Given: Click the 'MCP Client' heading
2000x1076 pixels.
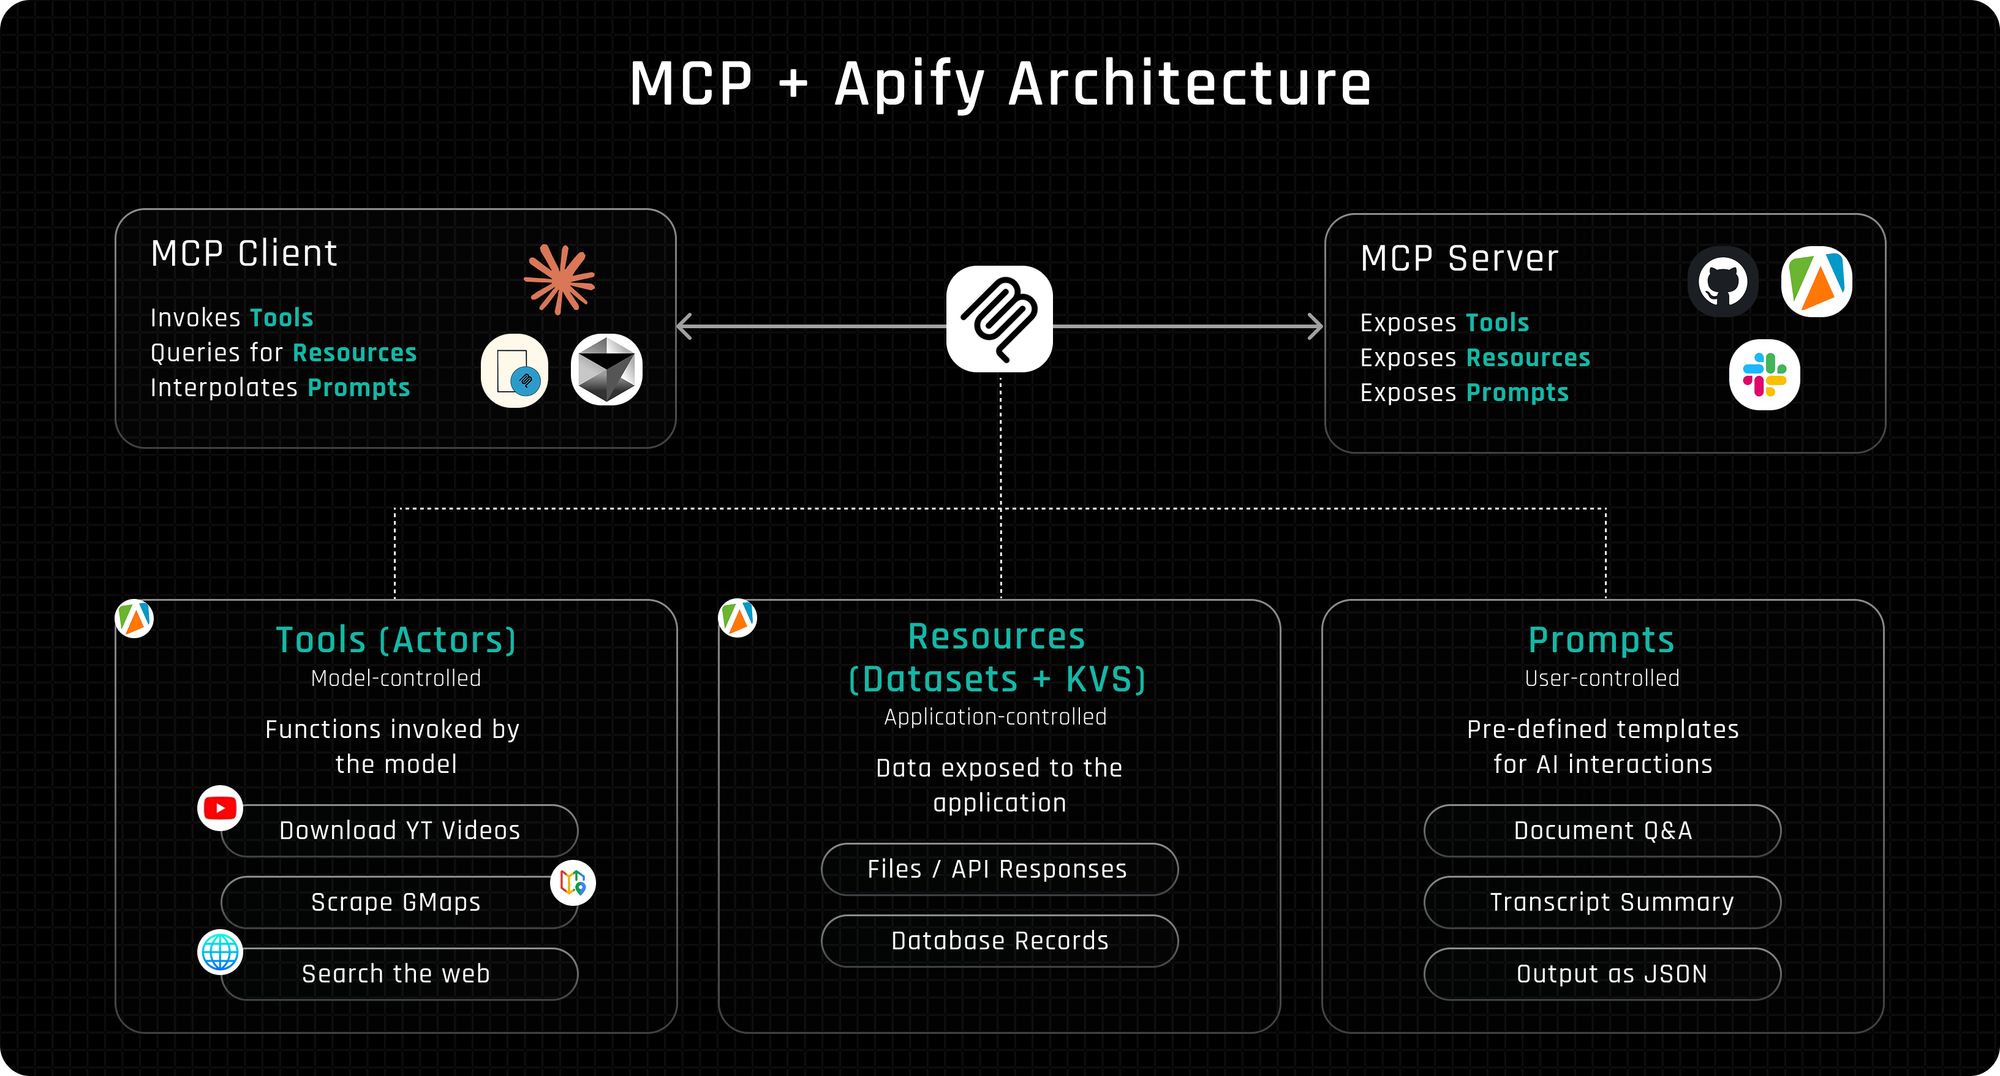Looking at the screenshot, I should click(x=244, y=254).
